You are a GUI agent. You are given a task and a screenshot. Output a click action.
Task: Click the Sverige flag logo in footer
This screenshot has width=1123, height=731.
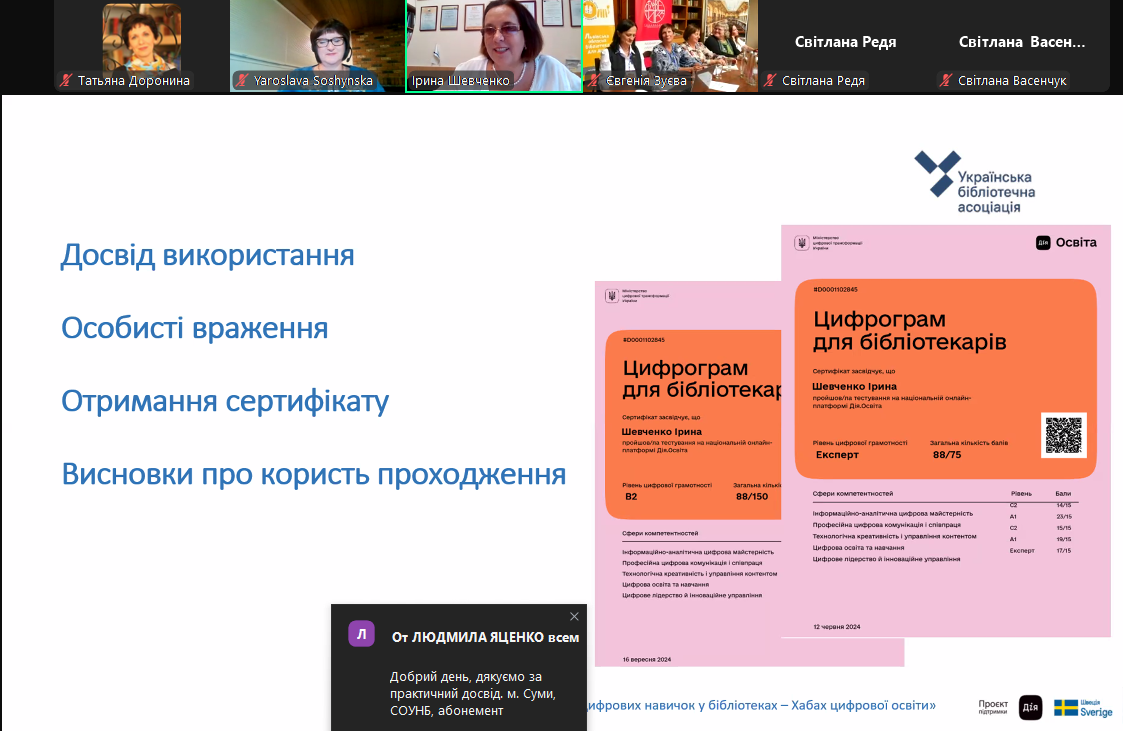[1083, 707]
